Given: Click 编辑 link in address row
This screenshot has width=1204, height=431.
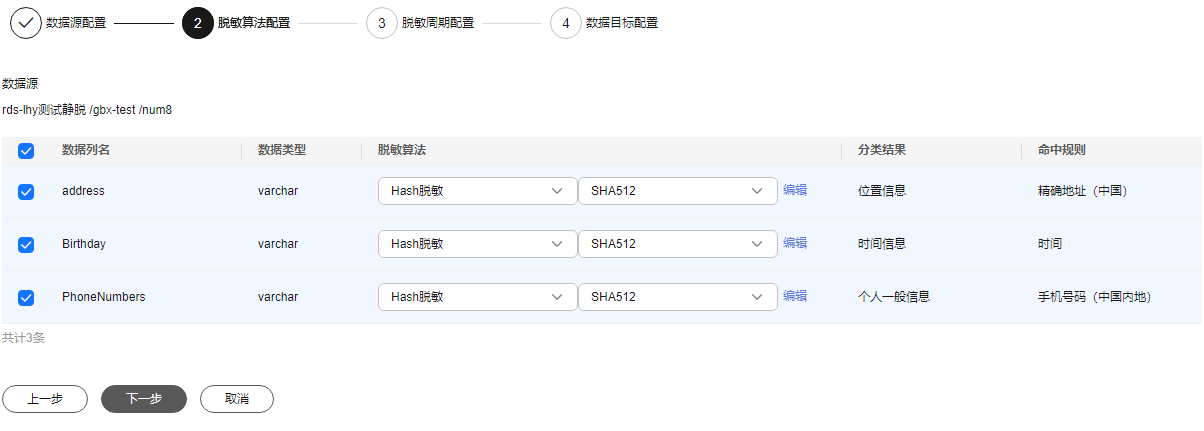Looking at the screenshot, I should [795, 190].
